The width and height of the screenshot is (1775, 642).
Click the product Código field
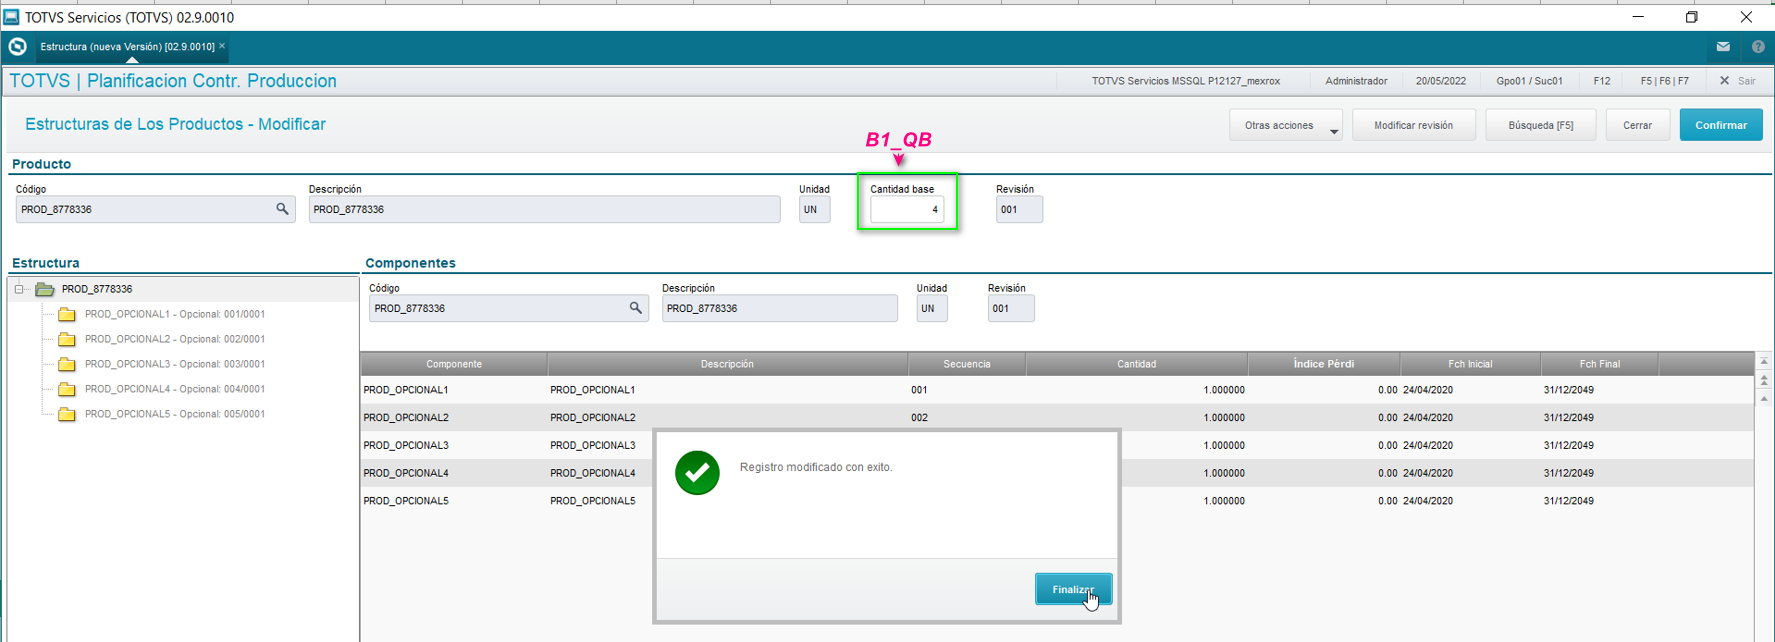click(155, 209)
